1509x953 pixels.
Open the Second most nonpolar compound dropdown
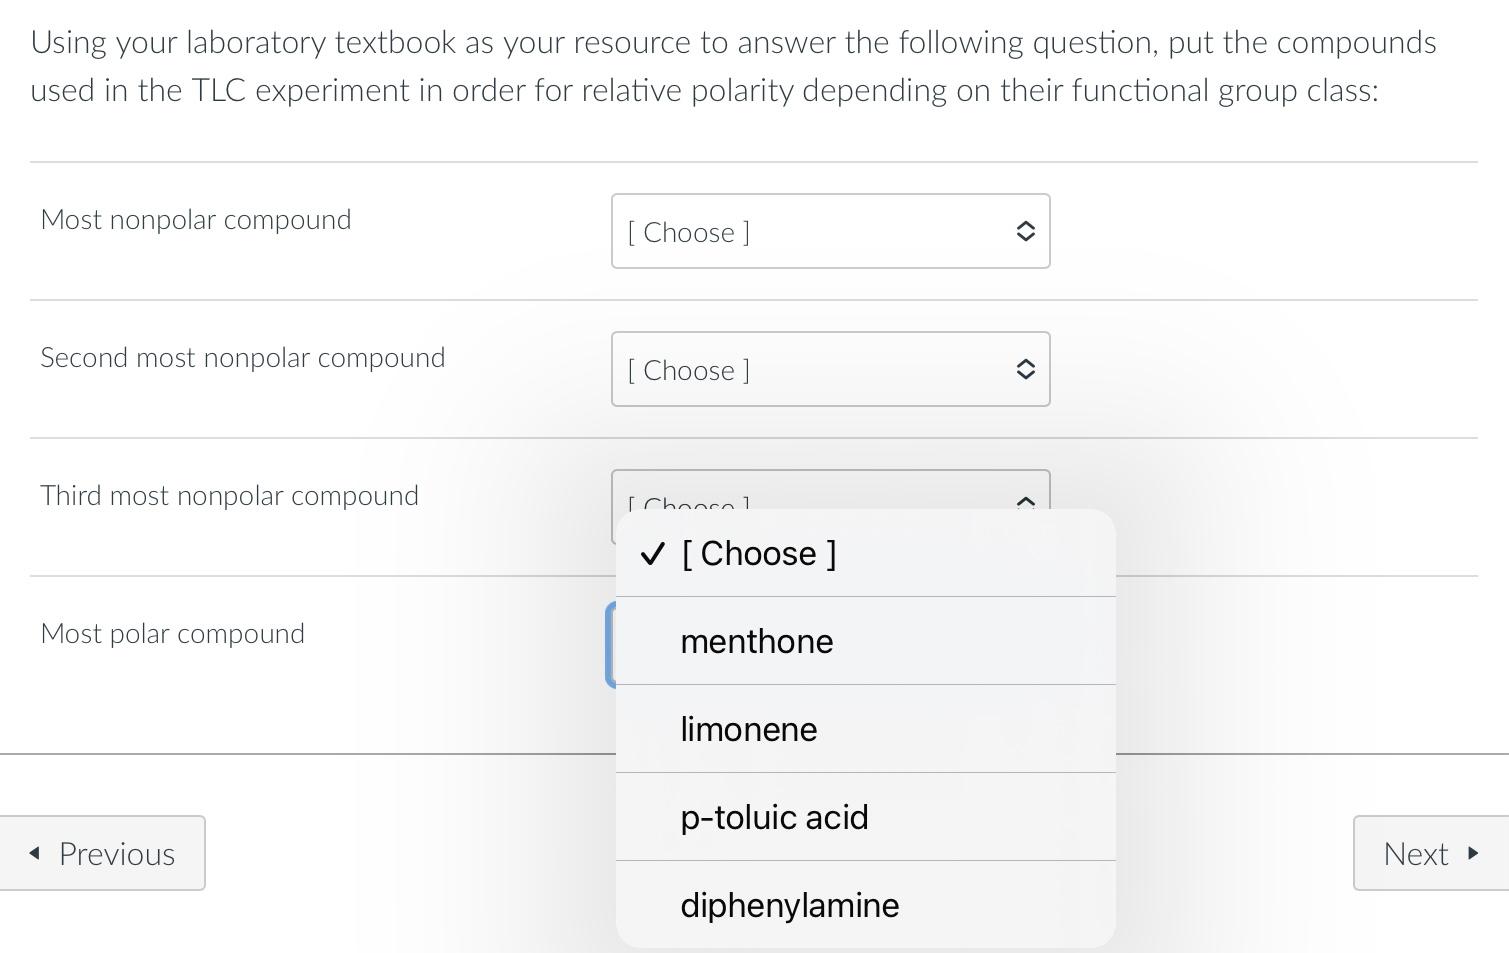tap(829, 369)
